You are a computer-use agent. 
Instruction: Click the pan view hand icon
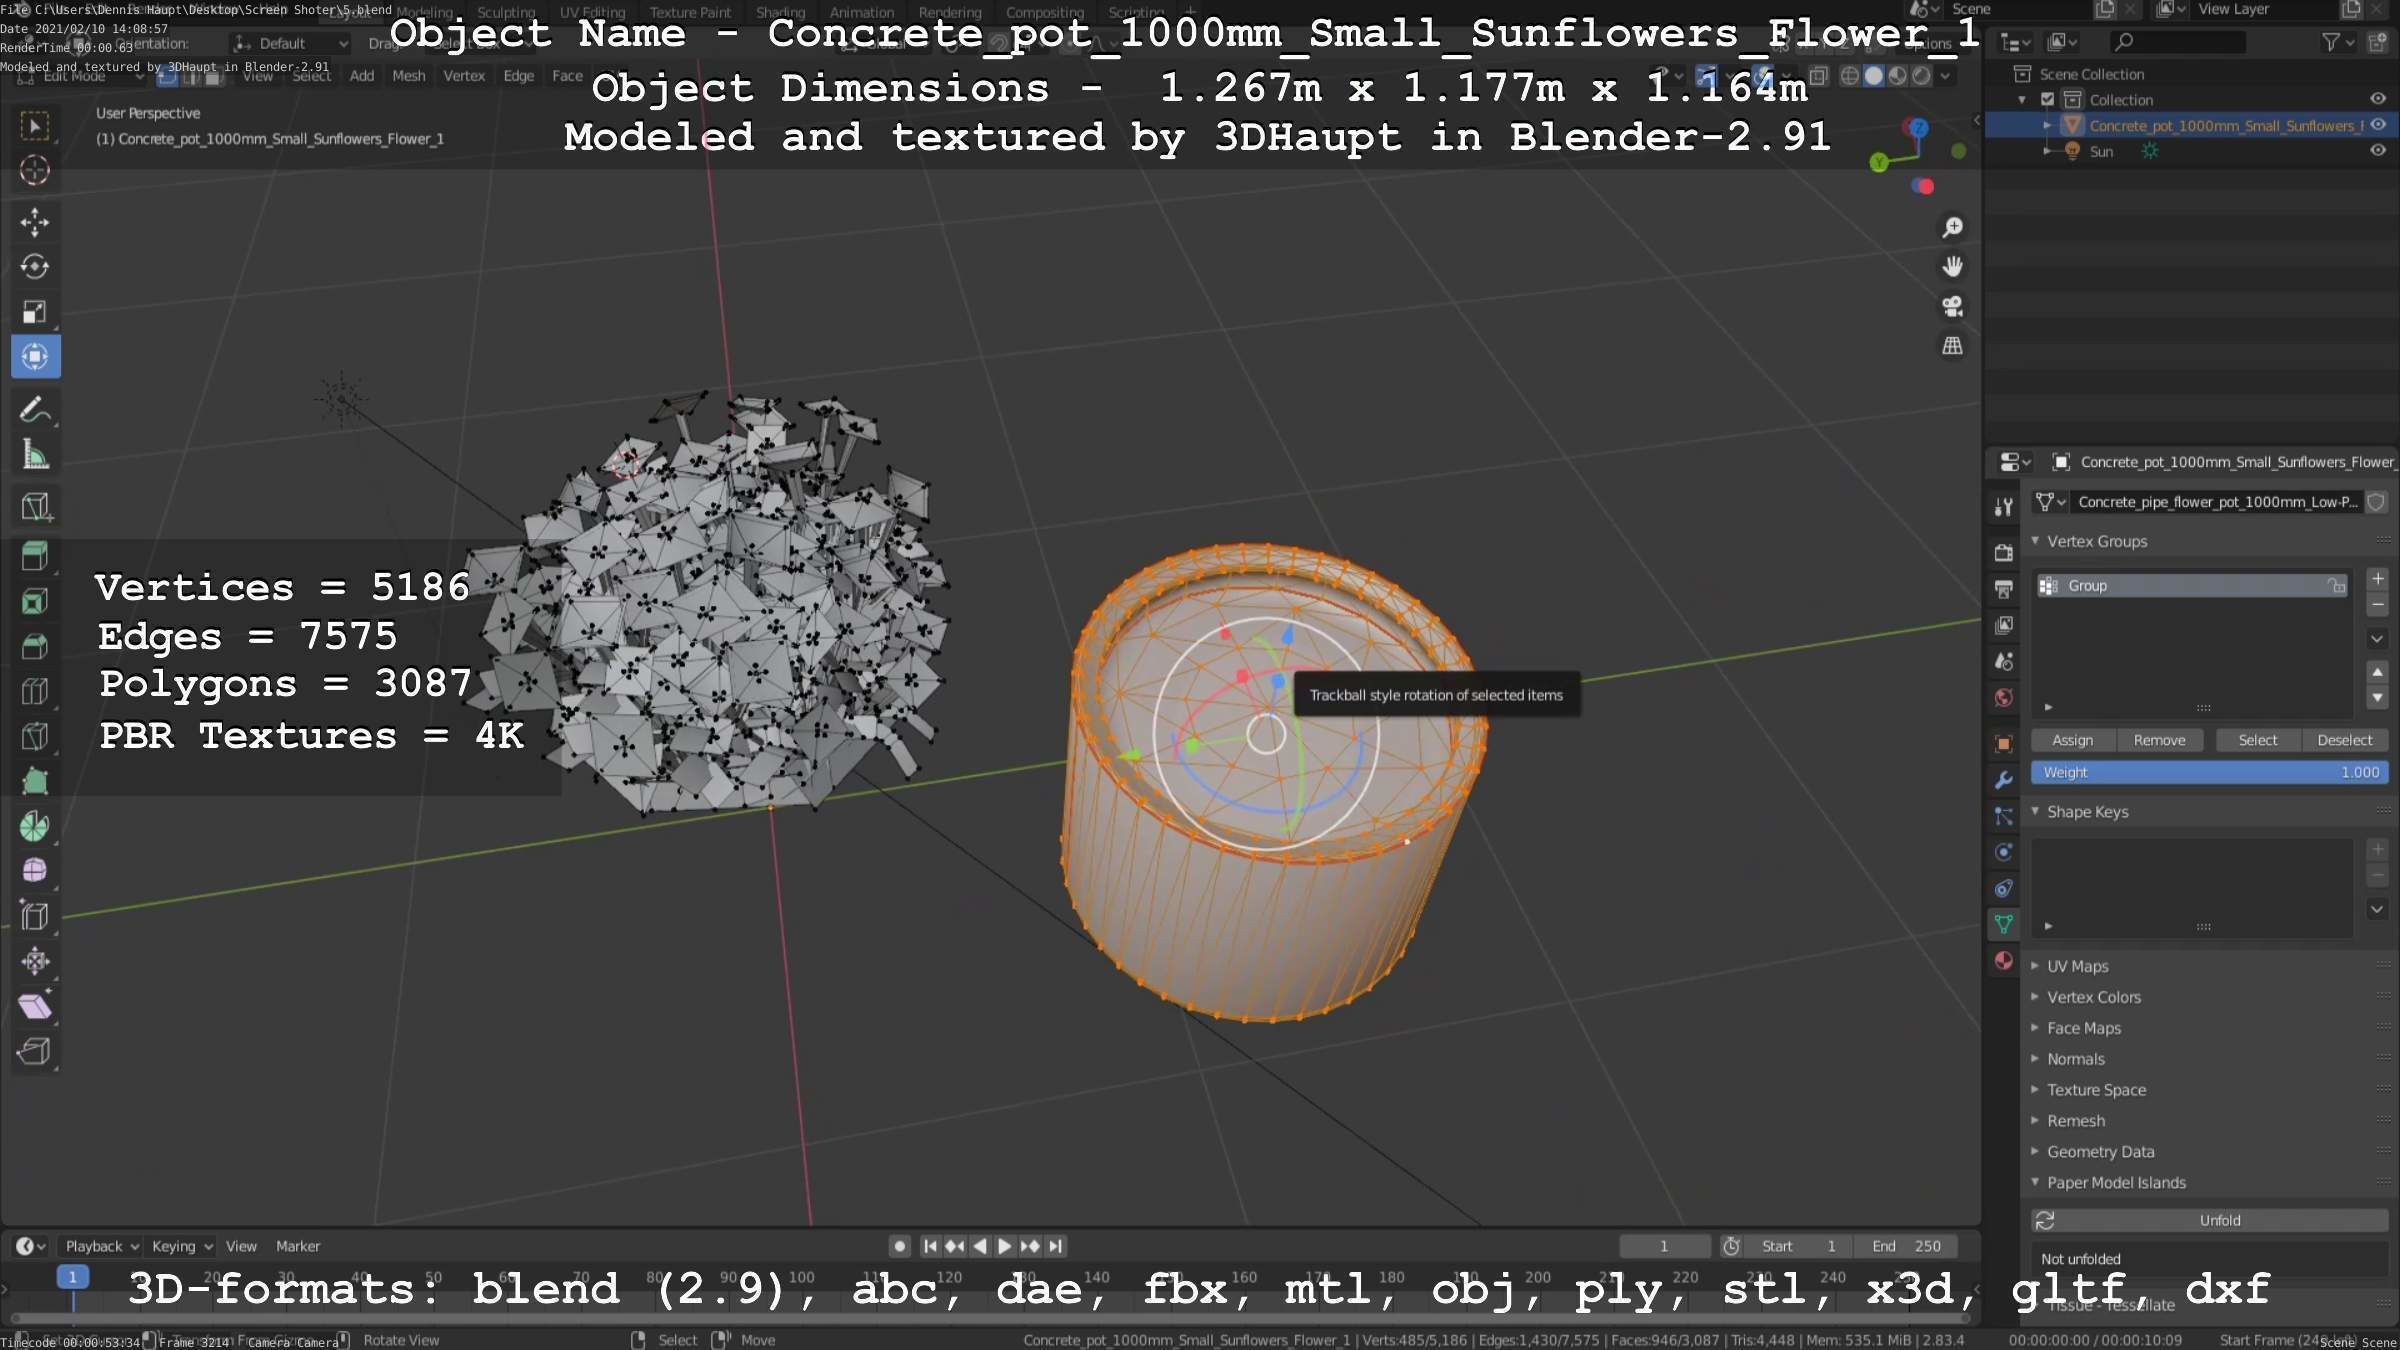(x=1952, y=267)
